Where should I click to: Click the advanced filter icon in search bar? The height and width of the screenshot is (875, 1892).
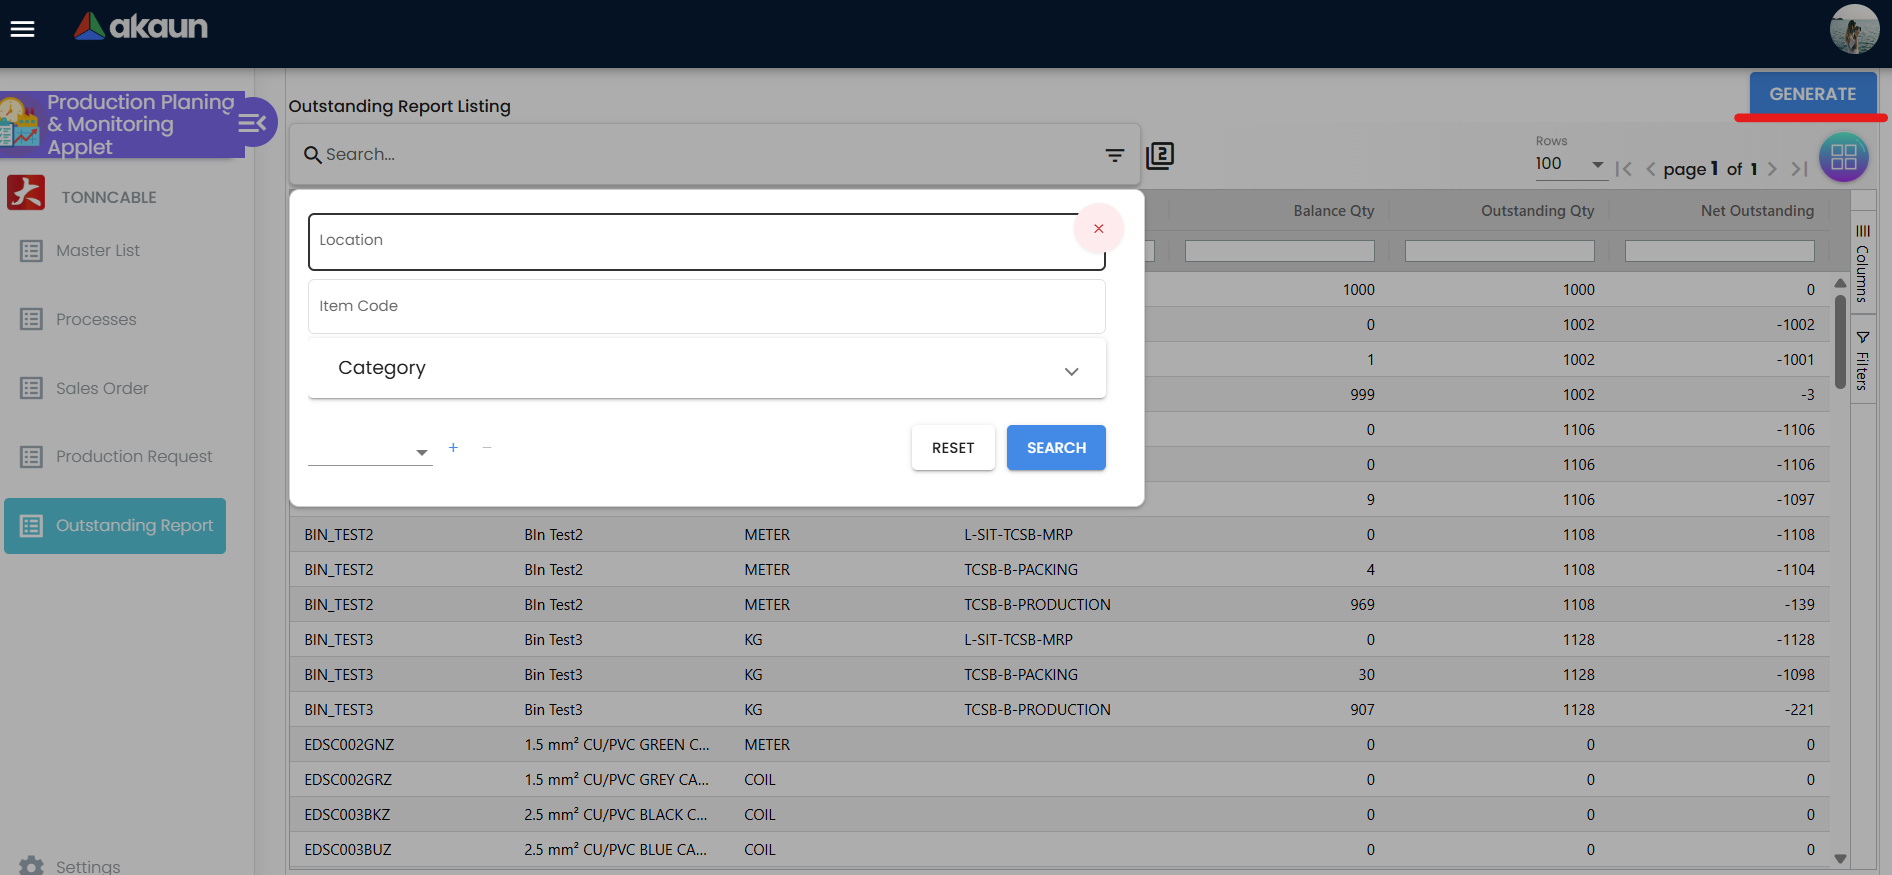coord(1114,155)
